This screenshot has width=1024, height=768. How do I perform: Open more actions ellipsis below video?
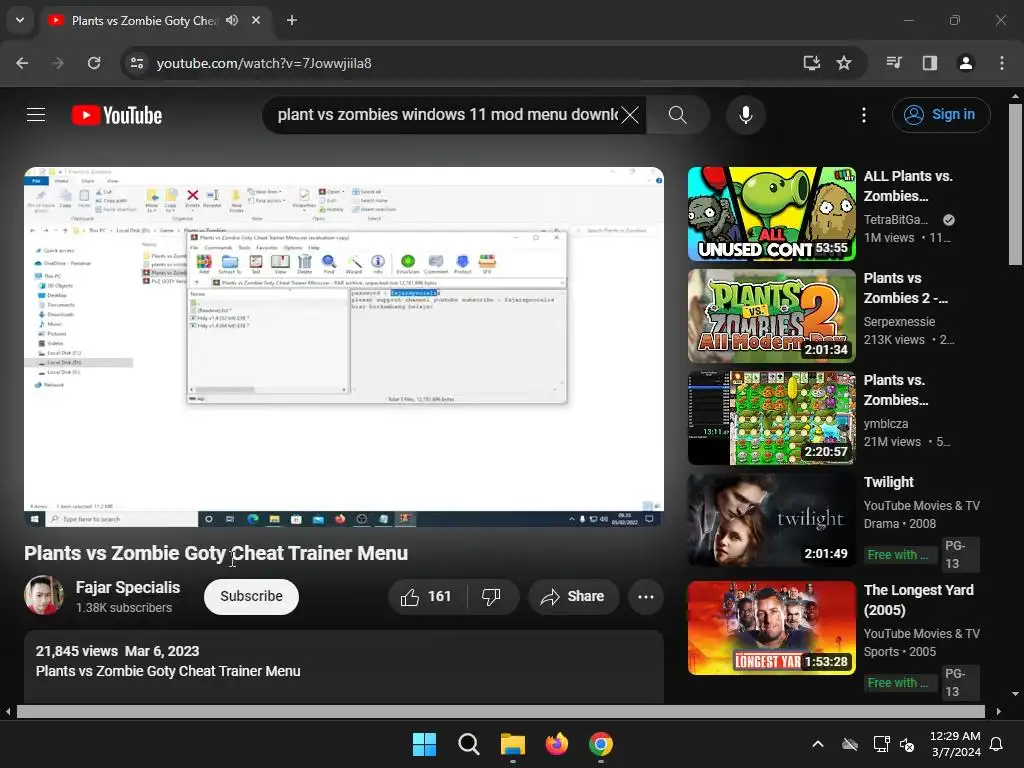646,597
